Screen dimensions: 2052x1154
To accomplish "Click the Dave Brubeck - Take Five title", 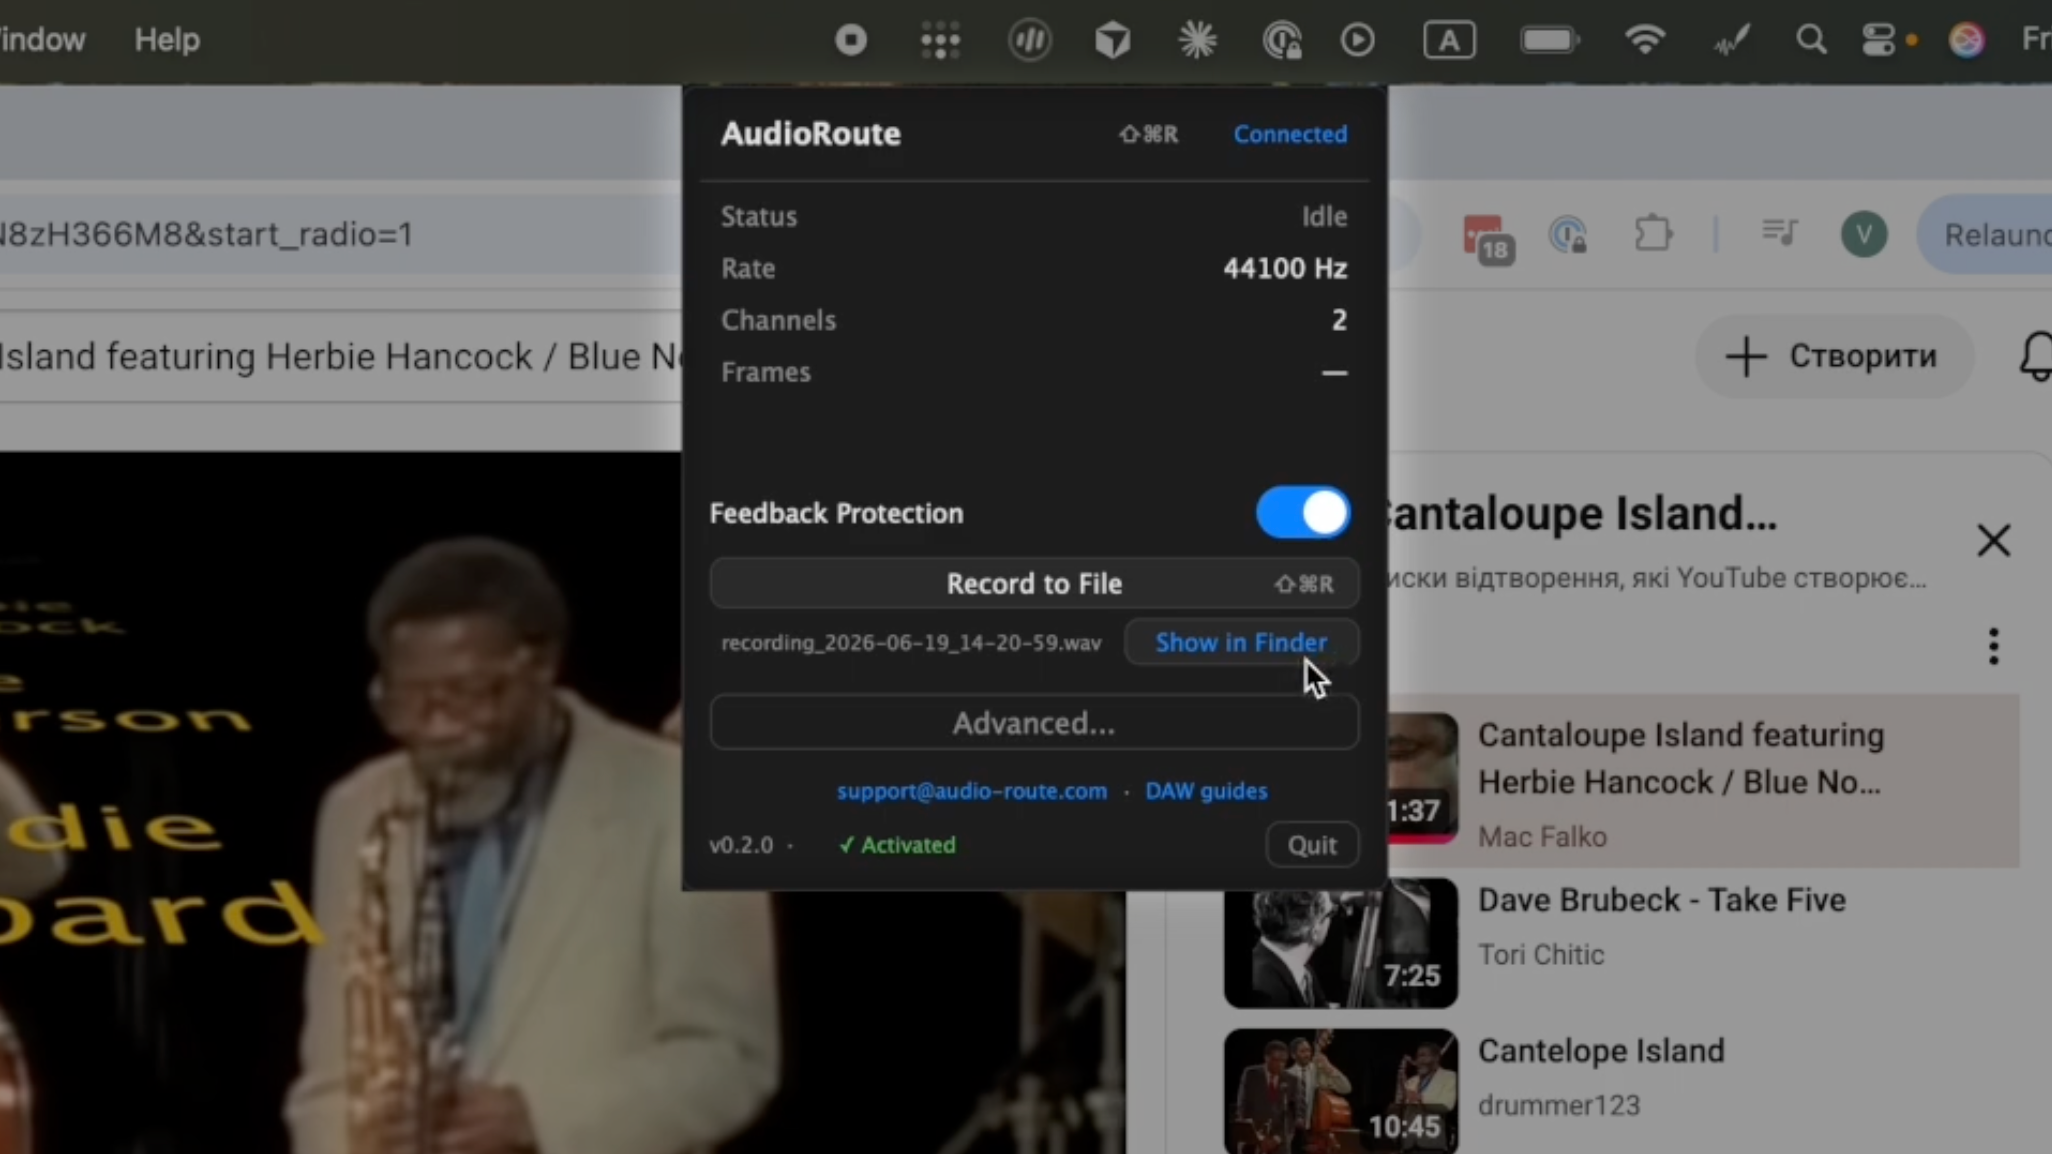I will point(1661,900).
